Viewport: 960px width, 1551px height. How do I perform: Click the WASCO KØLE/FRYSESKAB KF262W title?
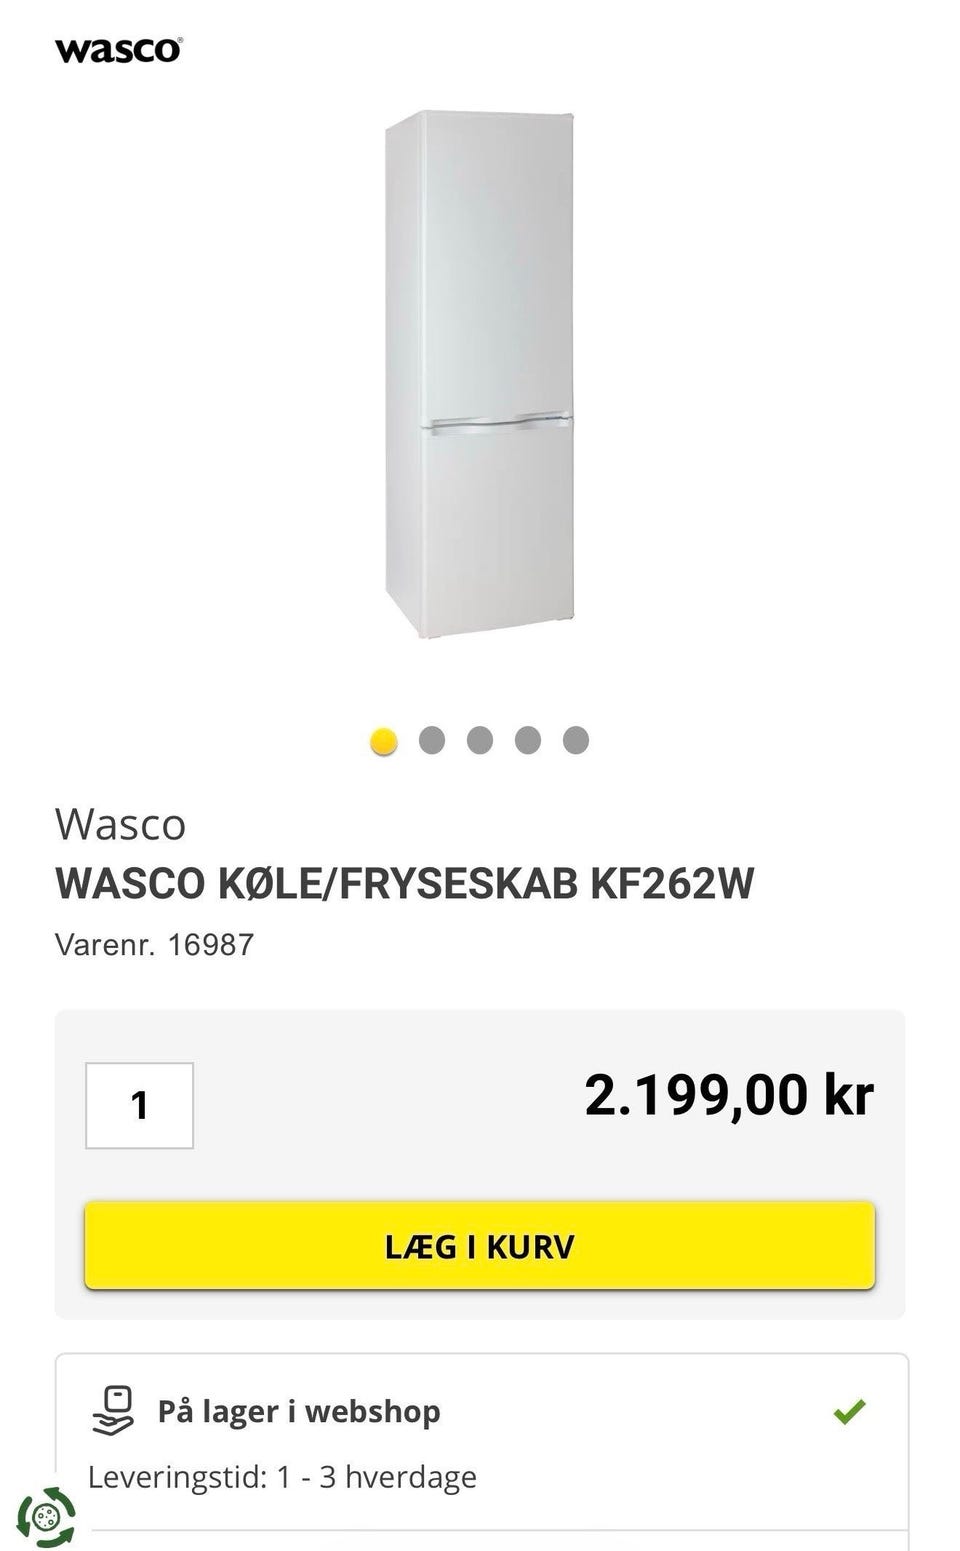coord(405,883)
